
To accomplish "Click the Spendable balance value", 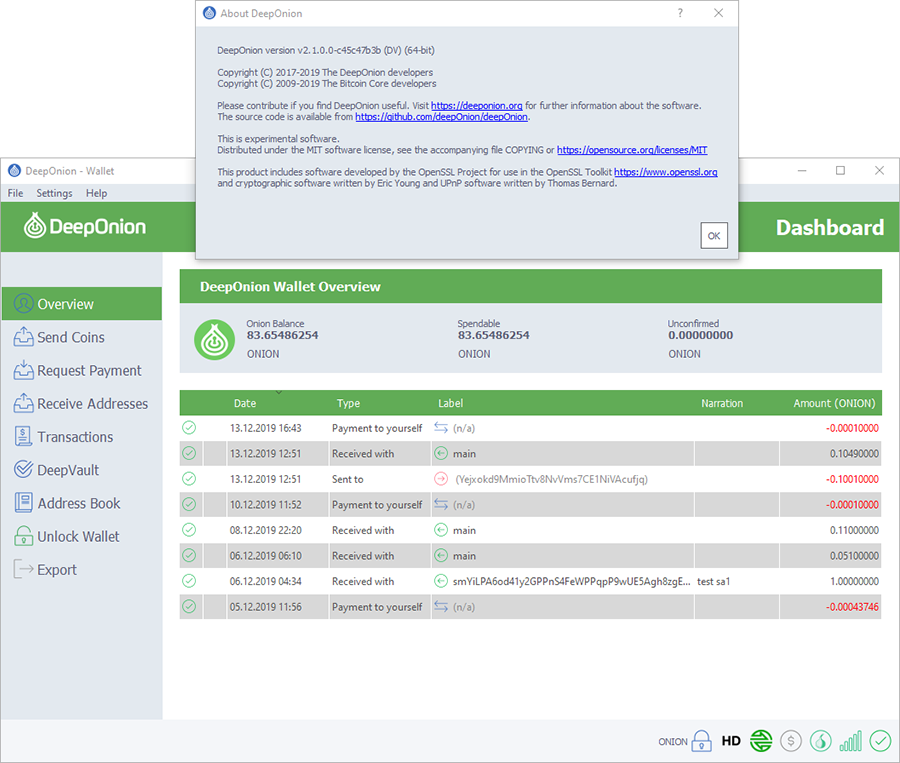I will click(494, 335).
